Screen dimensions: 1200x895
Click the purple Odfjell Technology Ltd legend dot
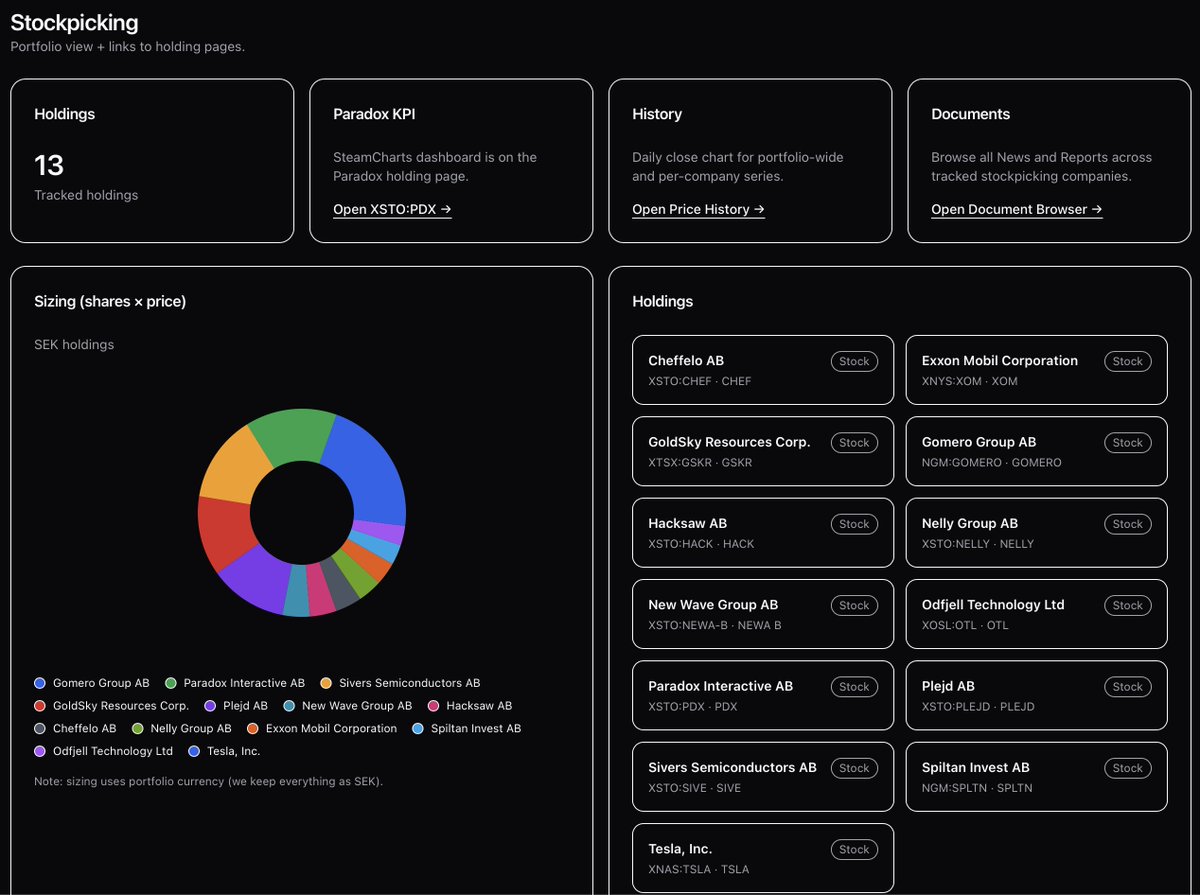click(40, 750)
